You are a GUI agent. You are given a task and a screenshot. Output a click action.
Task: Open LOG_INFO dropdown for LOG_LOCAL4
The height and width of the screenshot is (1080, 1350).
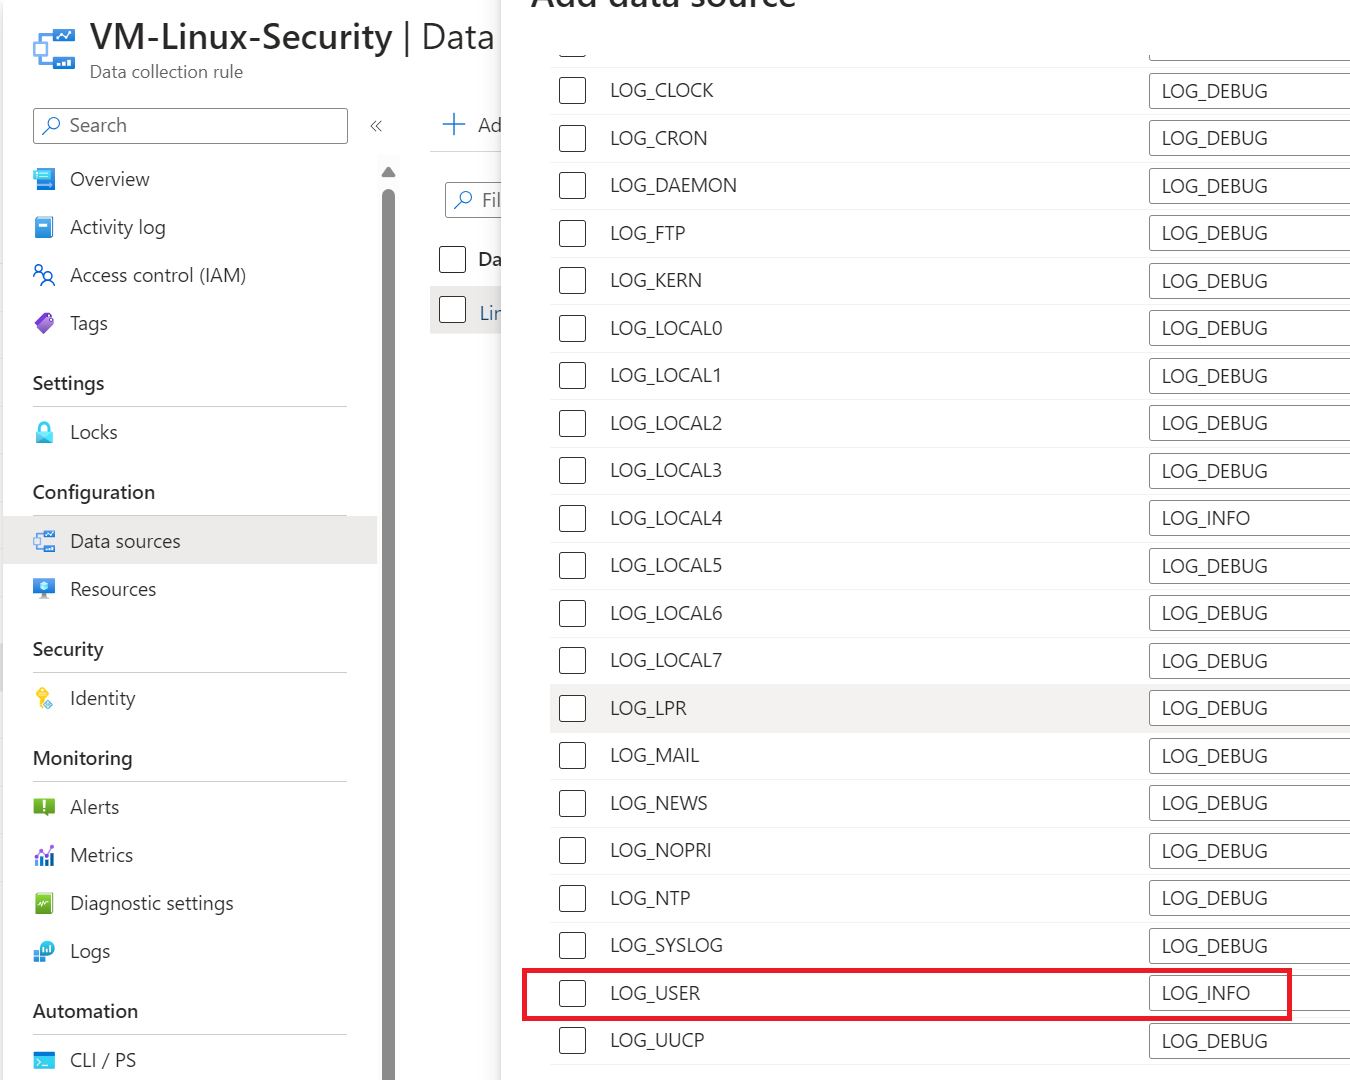point(1249,518)
